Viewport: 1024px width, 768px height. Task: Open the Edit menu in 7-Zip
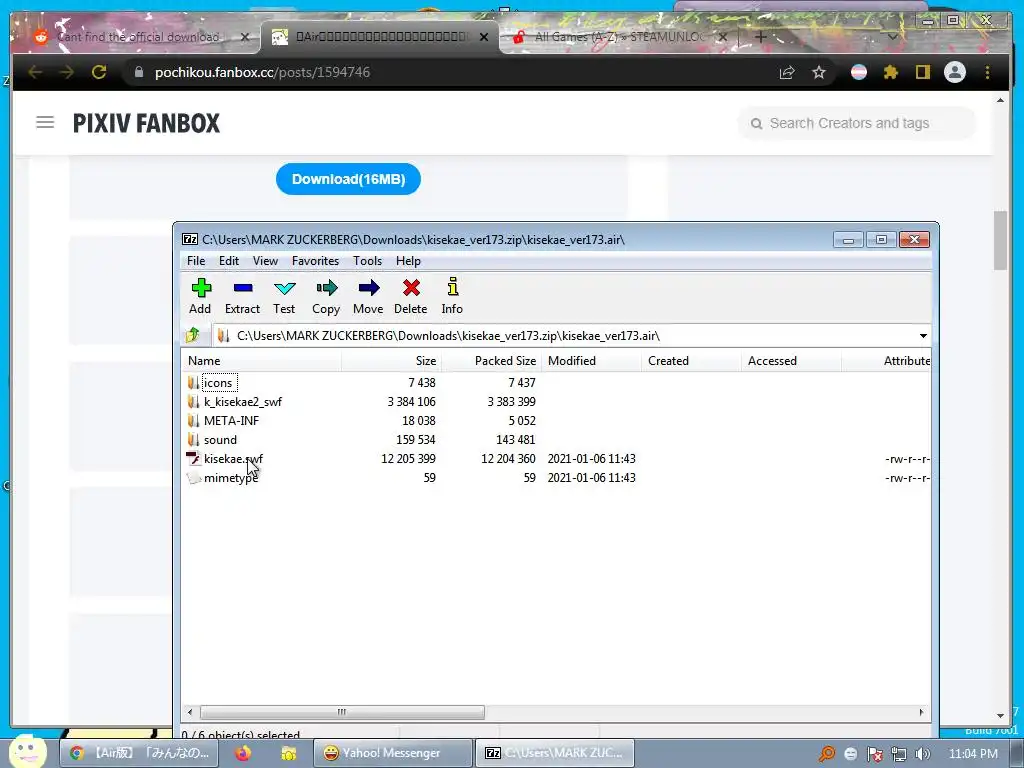tap(229, 261)
